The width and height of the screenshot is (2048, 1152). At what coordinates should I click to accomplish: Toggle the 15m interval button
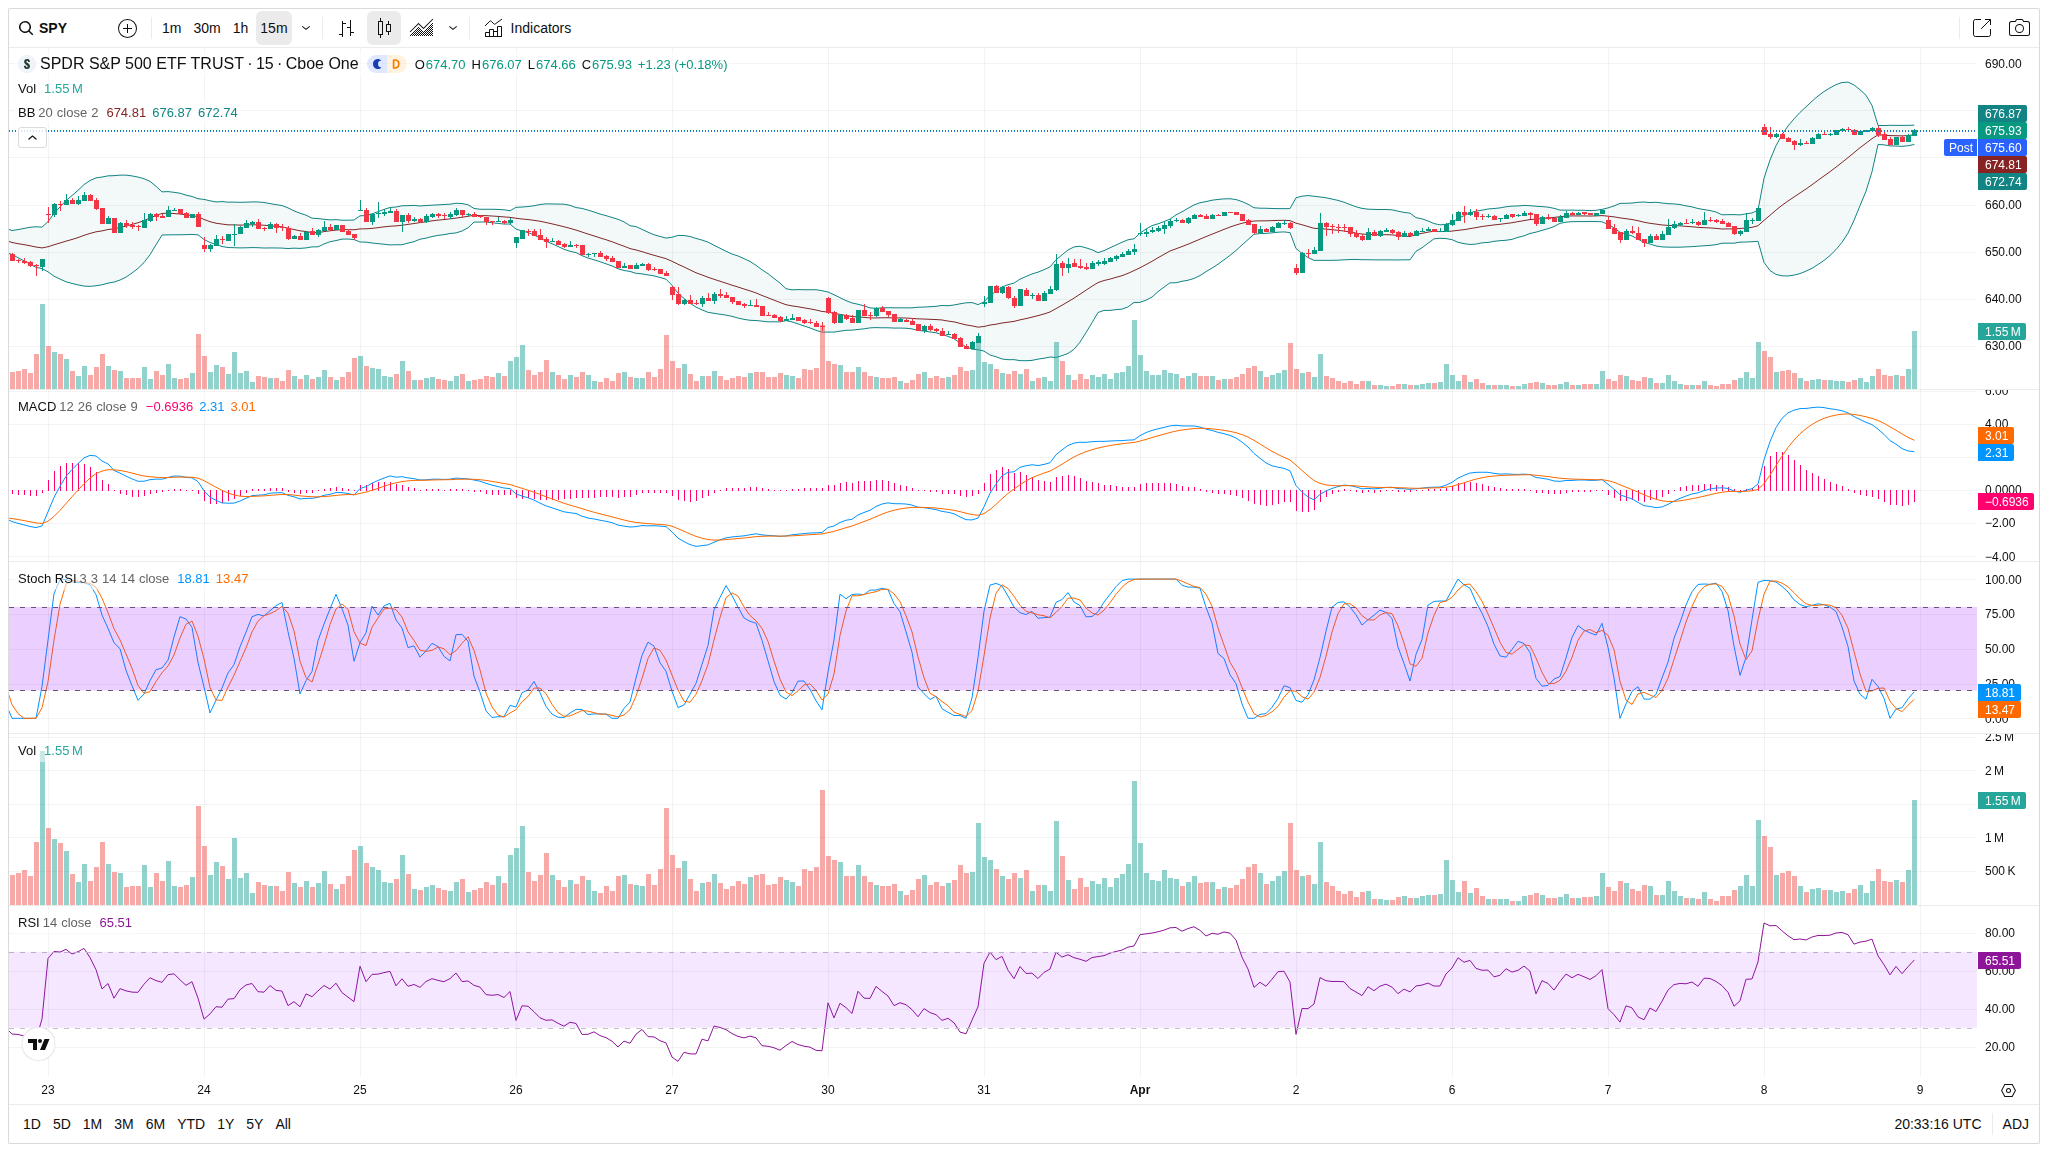click(x=274, y=28)
